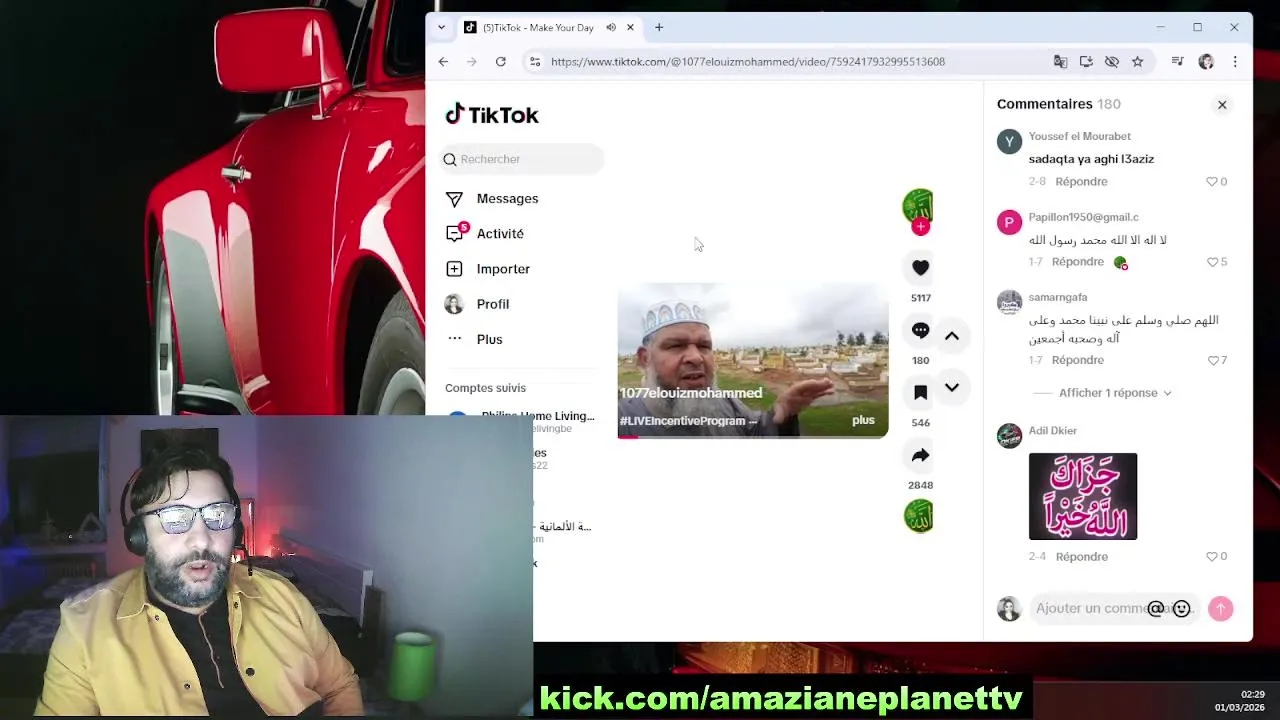View site information icon in address bar
Viewport: 1280px width, 720px height.
[x=535, y=62]
